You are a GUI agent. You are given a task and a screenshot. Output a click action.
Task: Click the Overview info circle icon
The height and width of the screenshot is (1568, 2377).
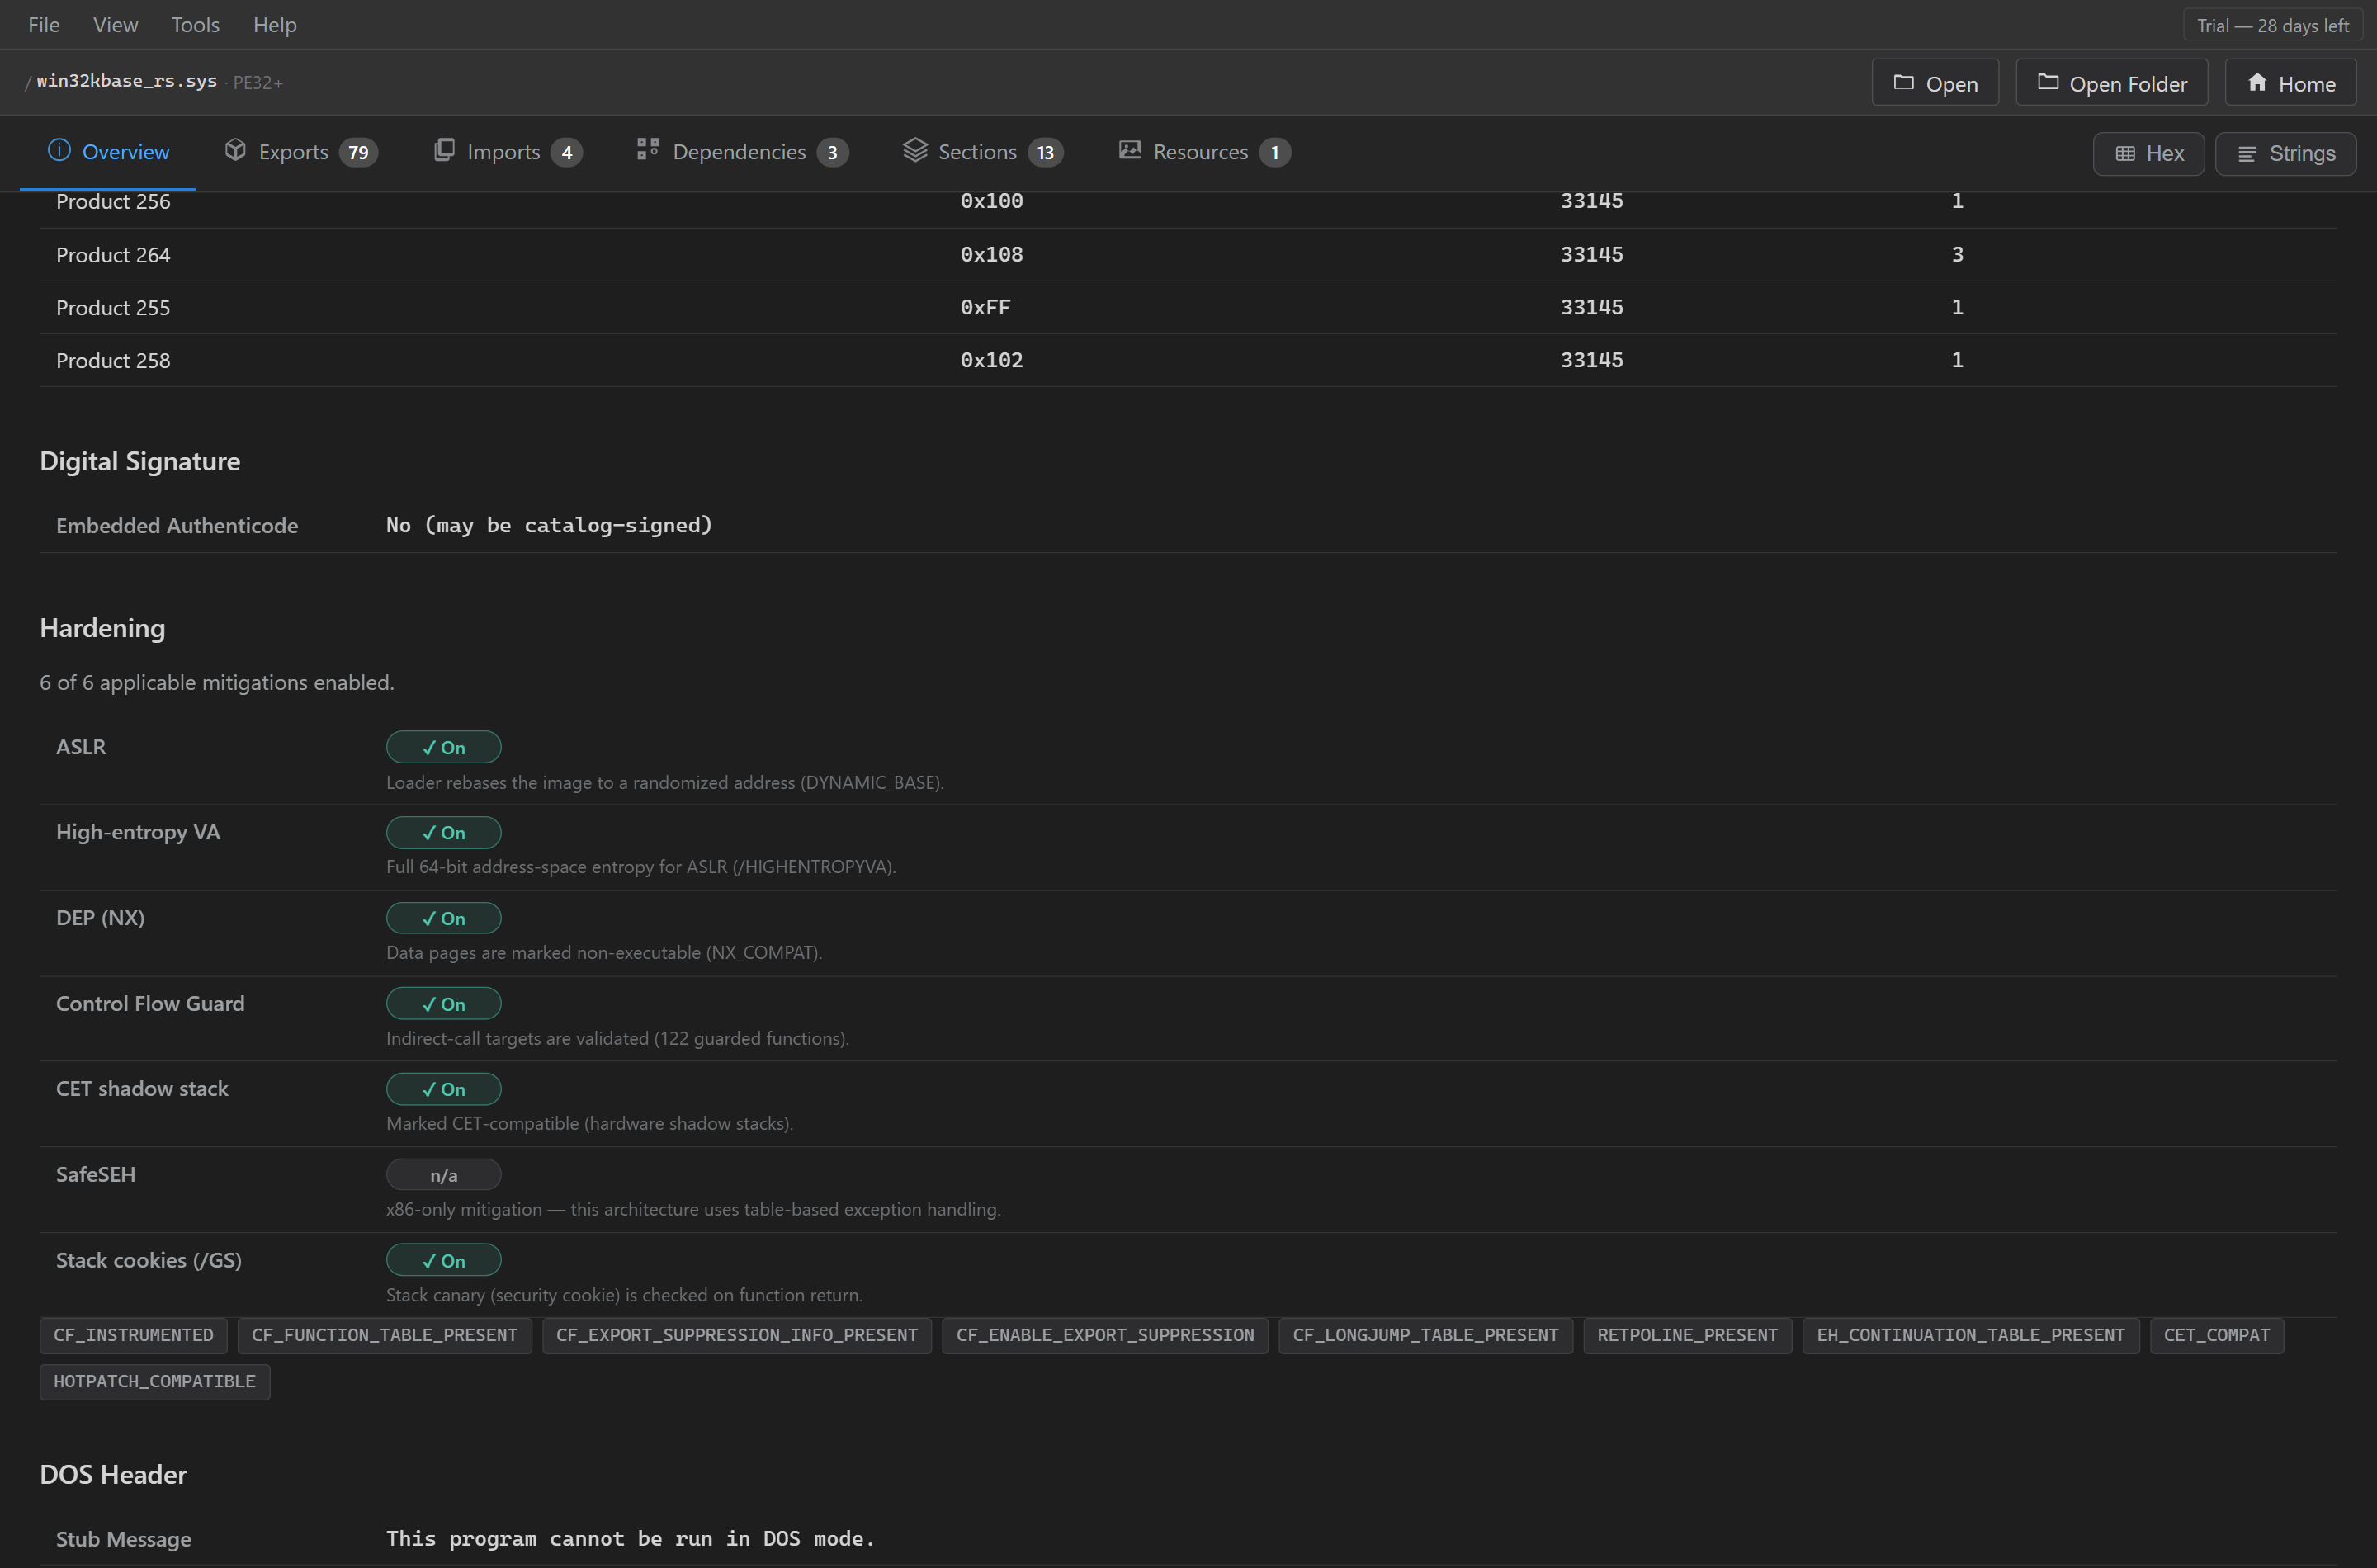pyautogui.click(x=59, y=150)
